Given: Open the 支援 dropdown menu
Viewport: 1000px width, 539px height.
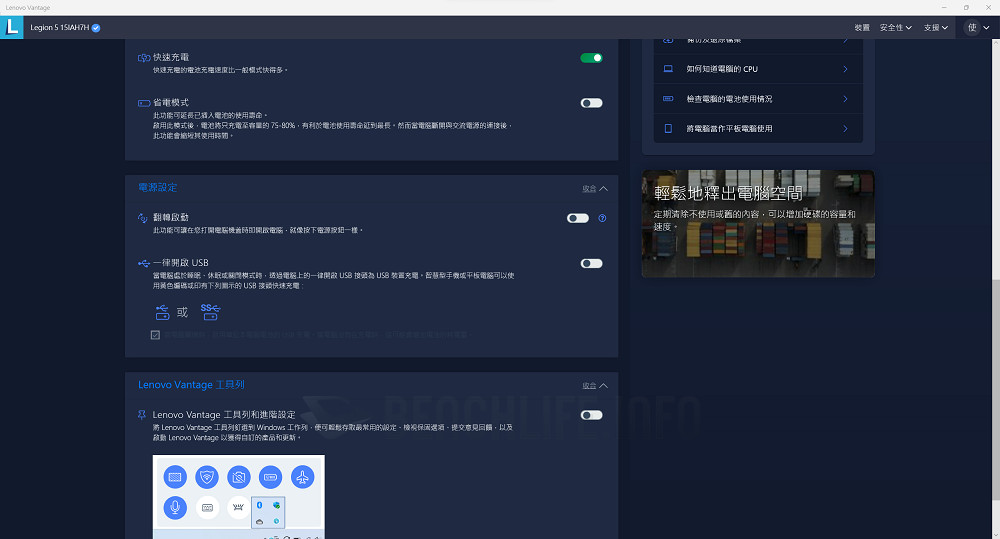Looking at the screenshot, I should pyautogui.click(x=935, y=28).
